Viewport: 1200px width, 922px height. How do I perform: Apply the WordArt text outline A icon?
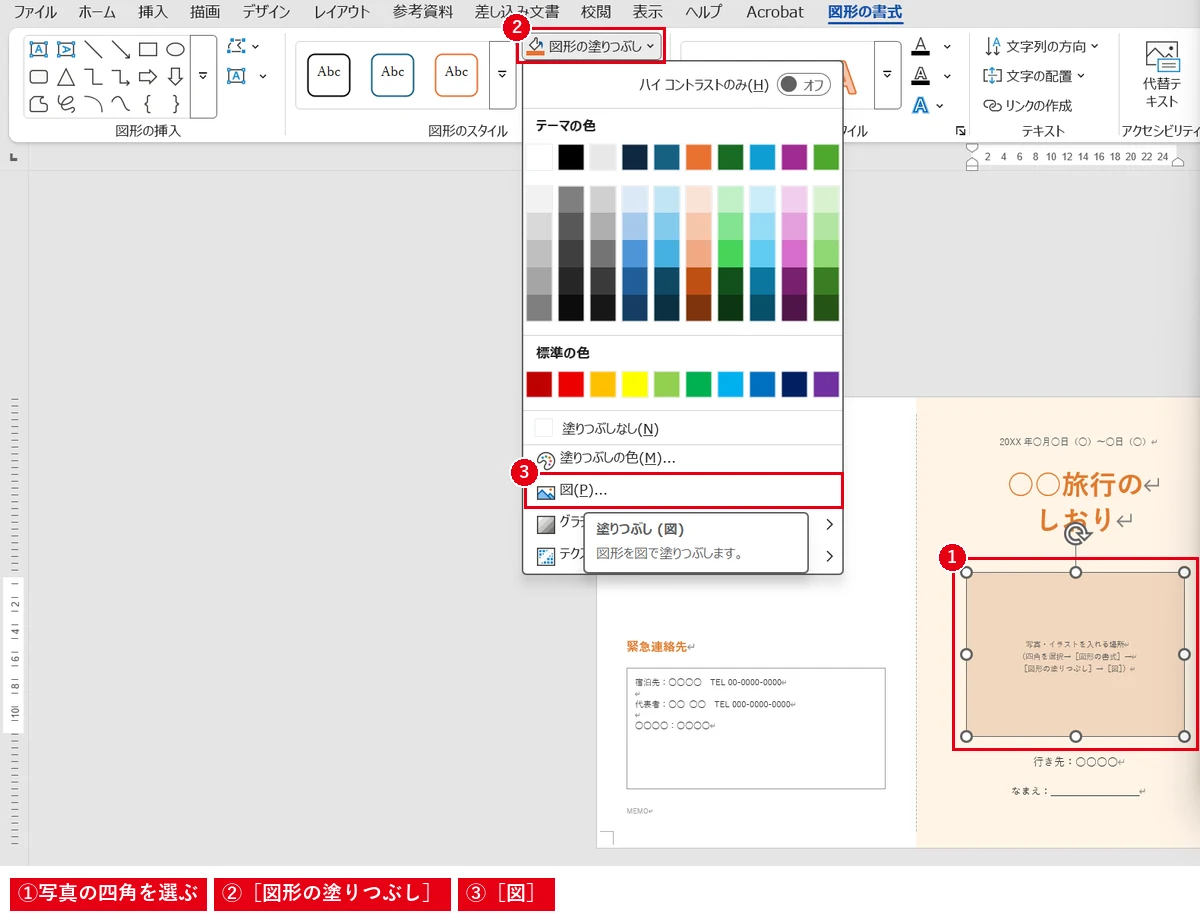click(921, 75)
